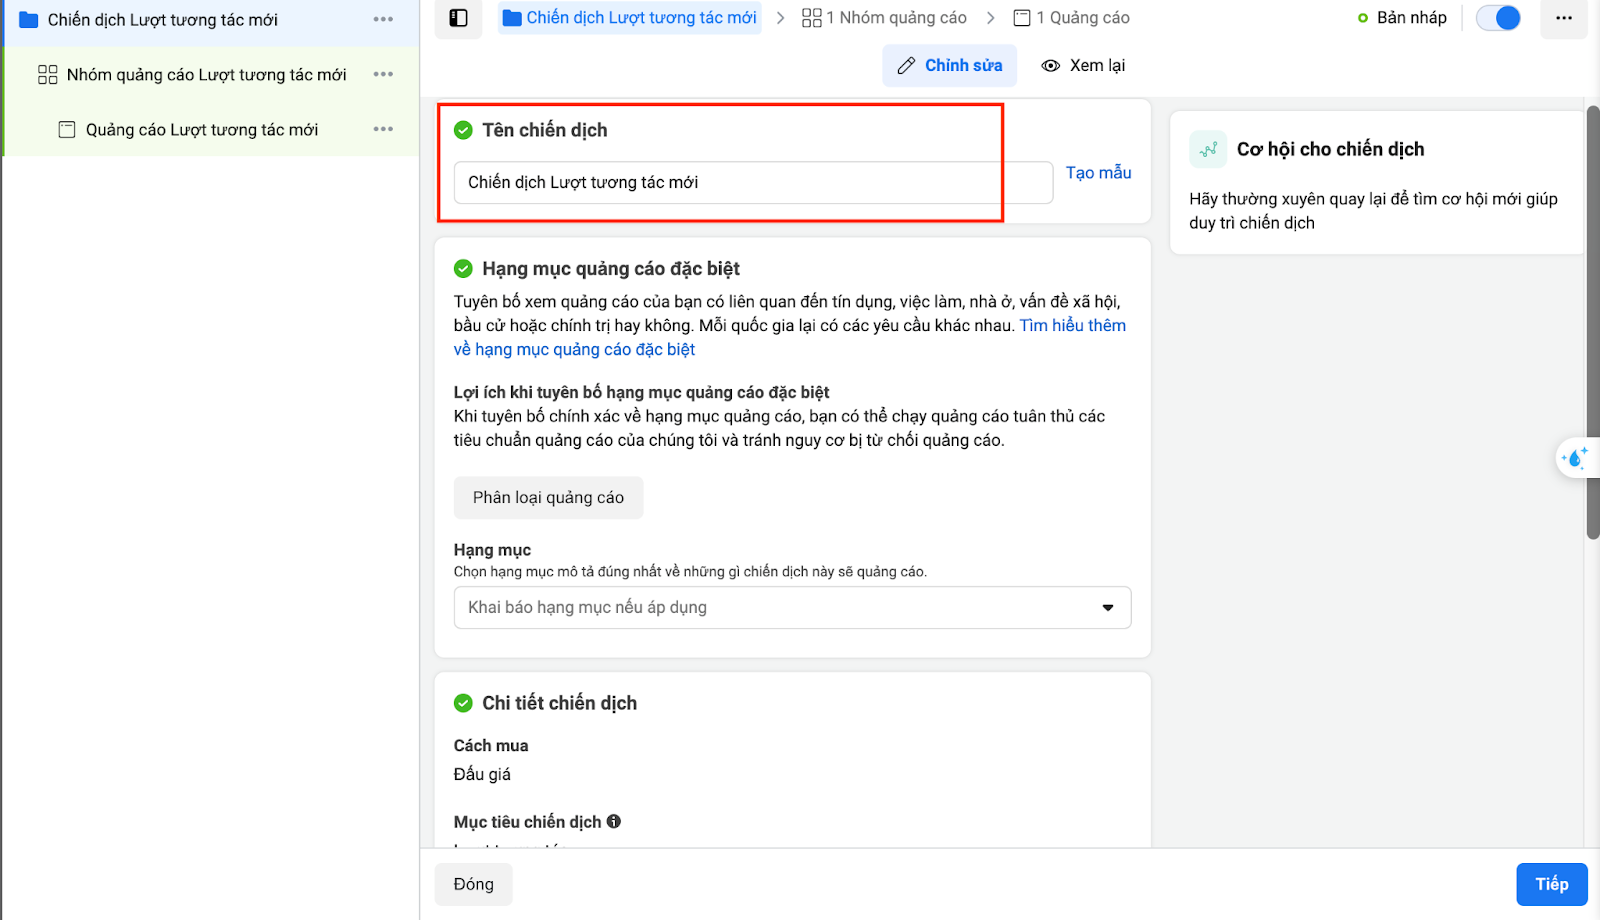Switch to Xem lại preview tab
Viewport: 1600px width, 920px height.
point(1083,65)
